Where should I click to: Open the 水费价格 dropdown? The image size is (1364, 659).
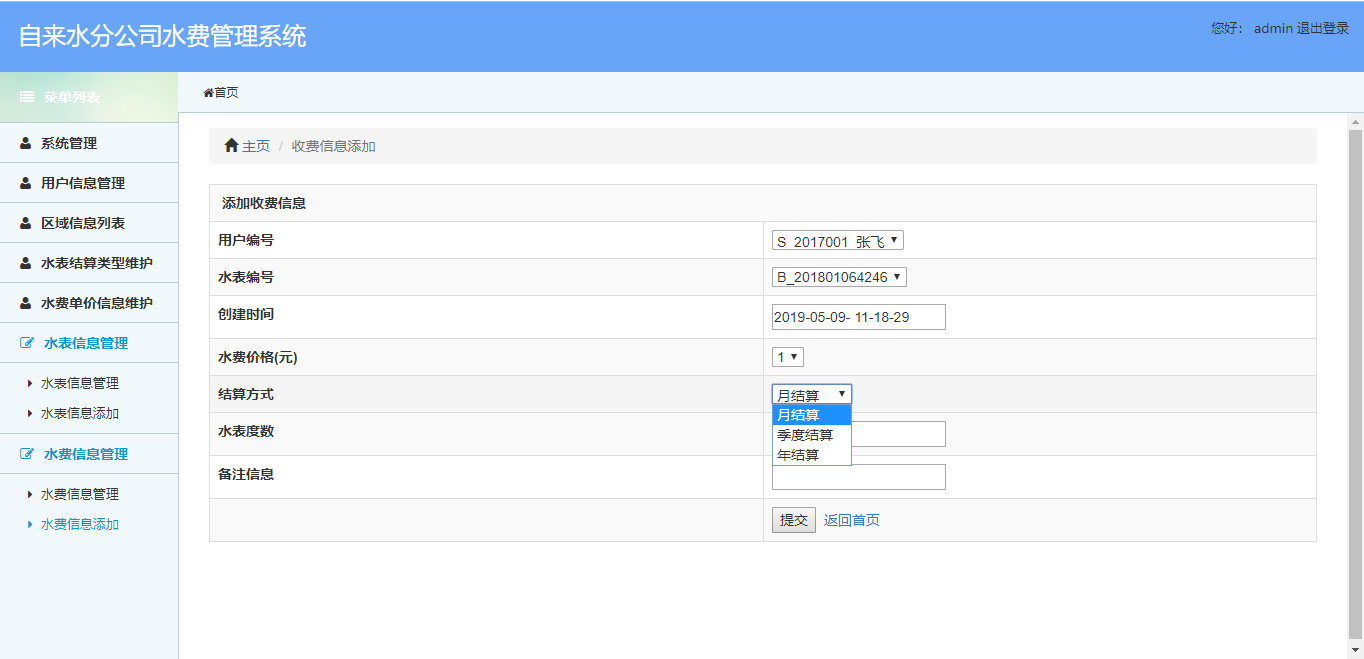click(786, 355)
